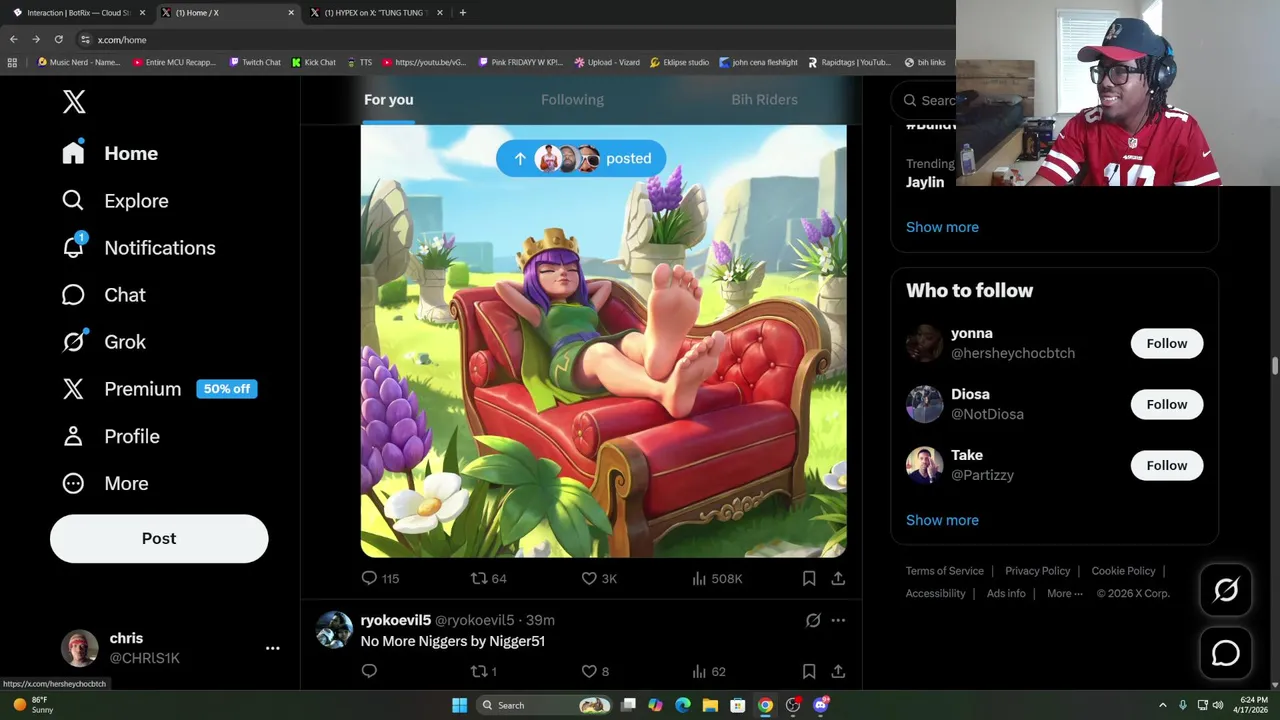Click the new posts pill button
1280x720 pixels.
pos(581,158)
